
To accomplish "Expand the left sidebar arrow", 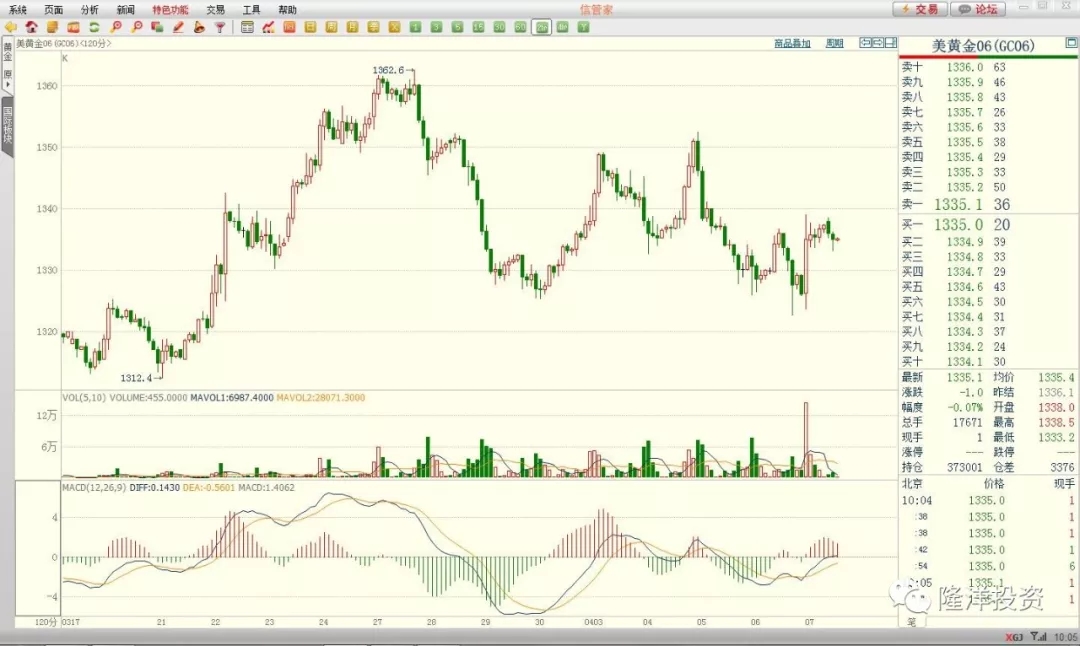I will pyautogui.click(x=8, y=85).
